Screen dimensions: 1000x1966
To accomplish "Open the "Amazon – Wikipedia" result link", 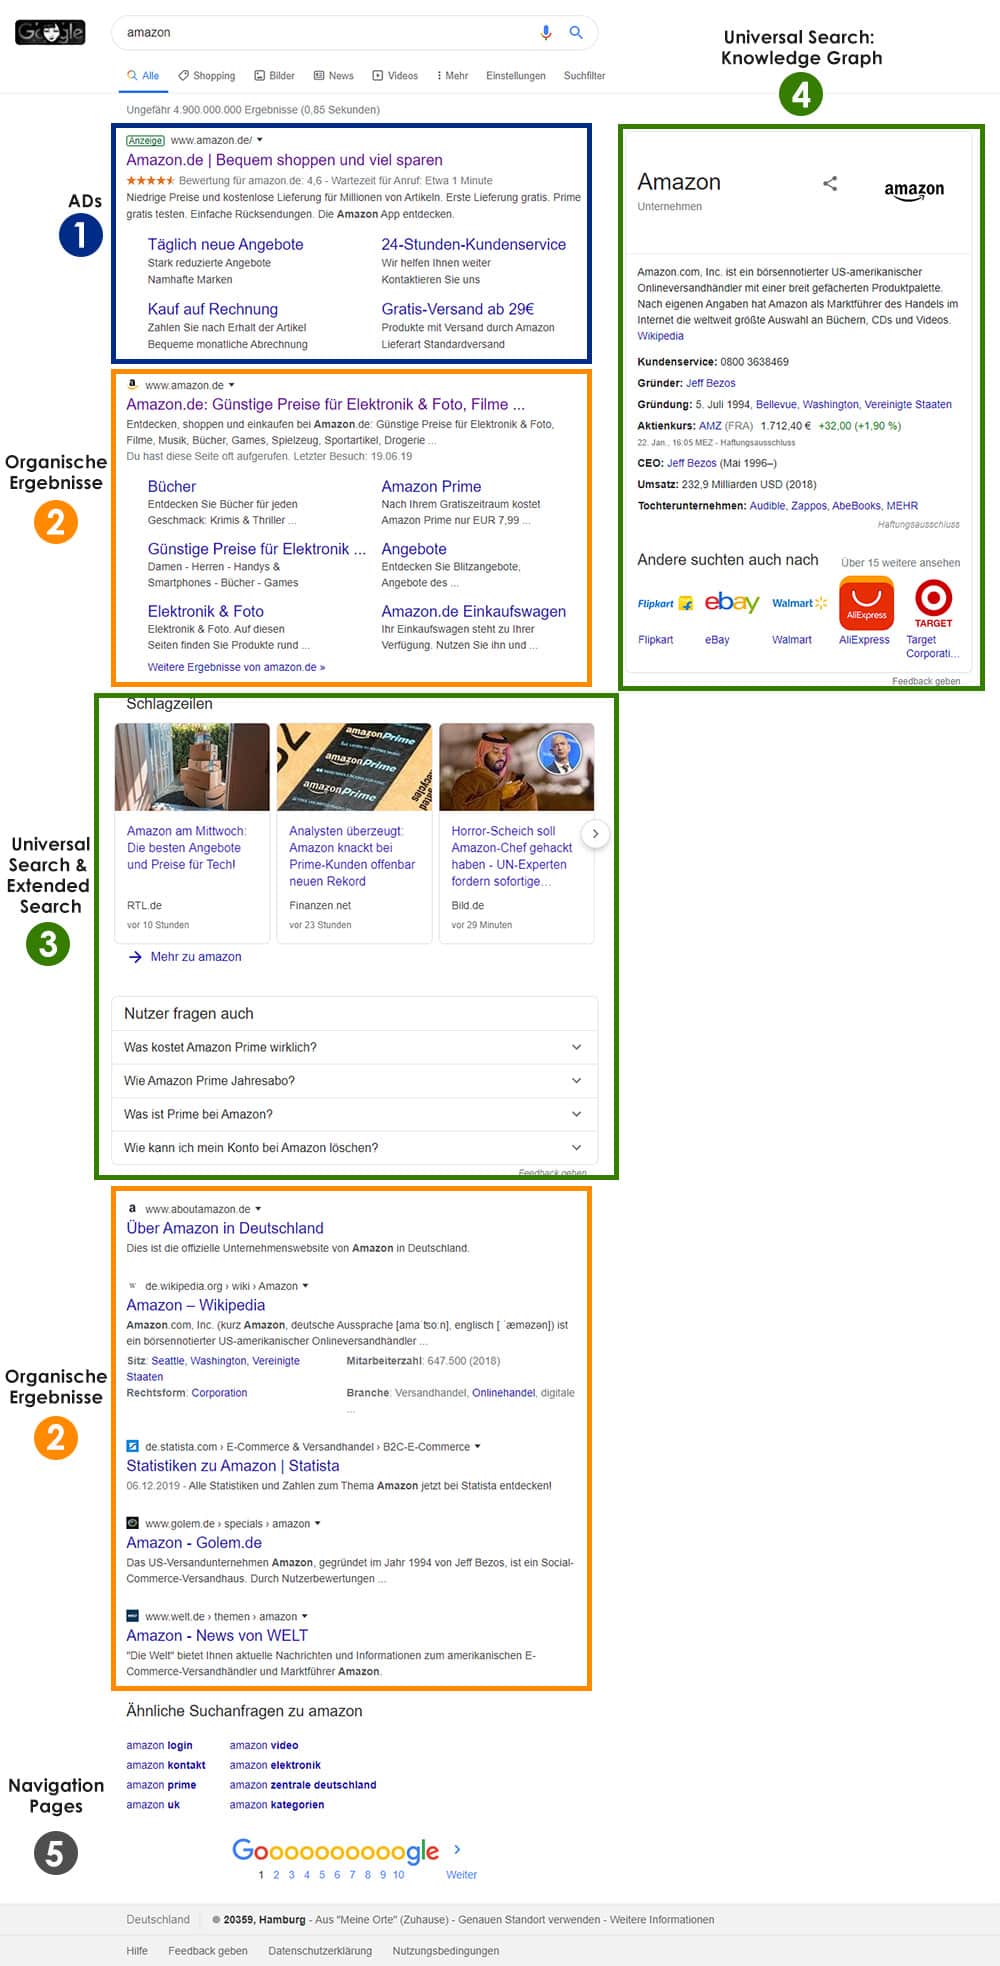I will pyautogui.click(x=196, y=1305).
